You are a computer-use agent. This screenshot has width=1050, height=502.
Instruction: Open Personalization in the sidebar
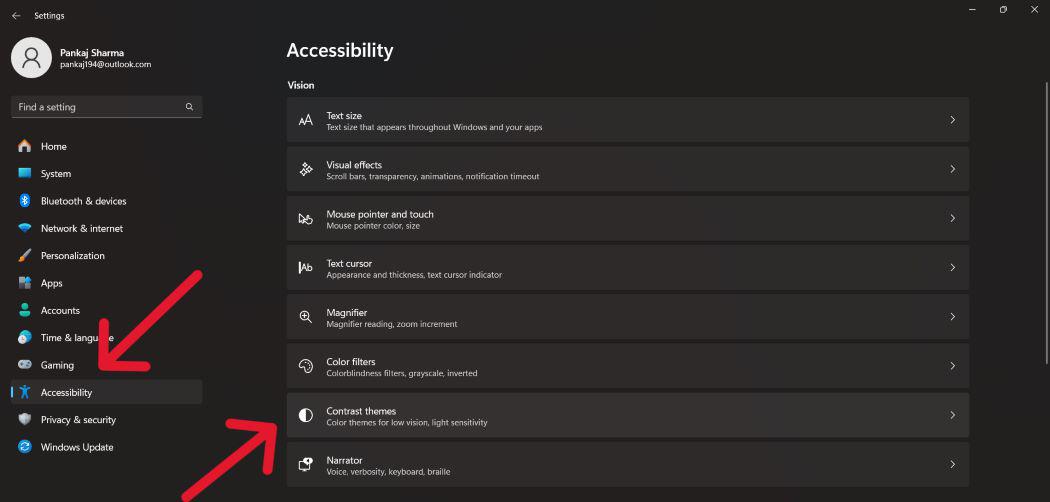click(x=72, y=256)
